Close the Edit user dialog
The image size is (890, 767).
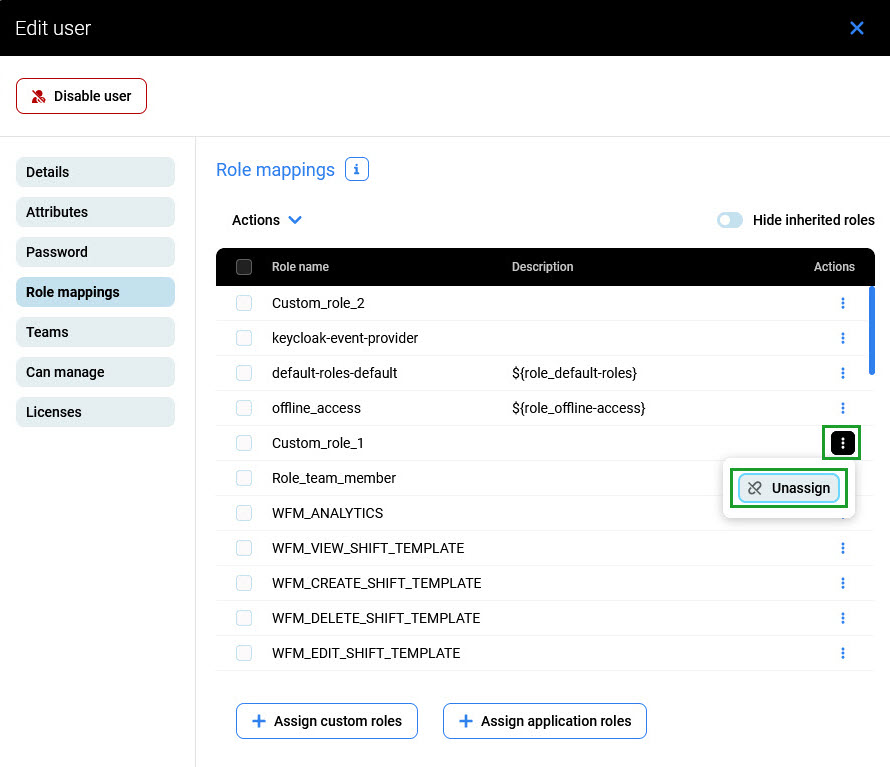click(x=856, y=28)
